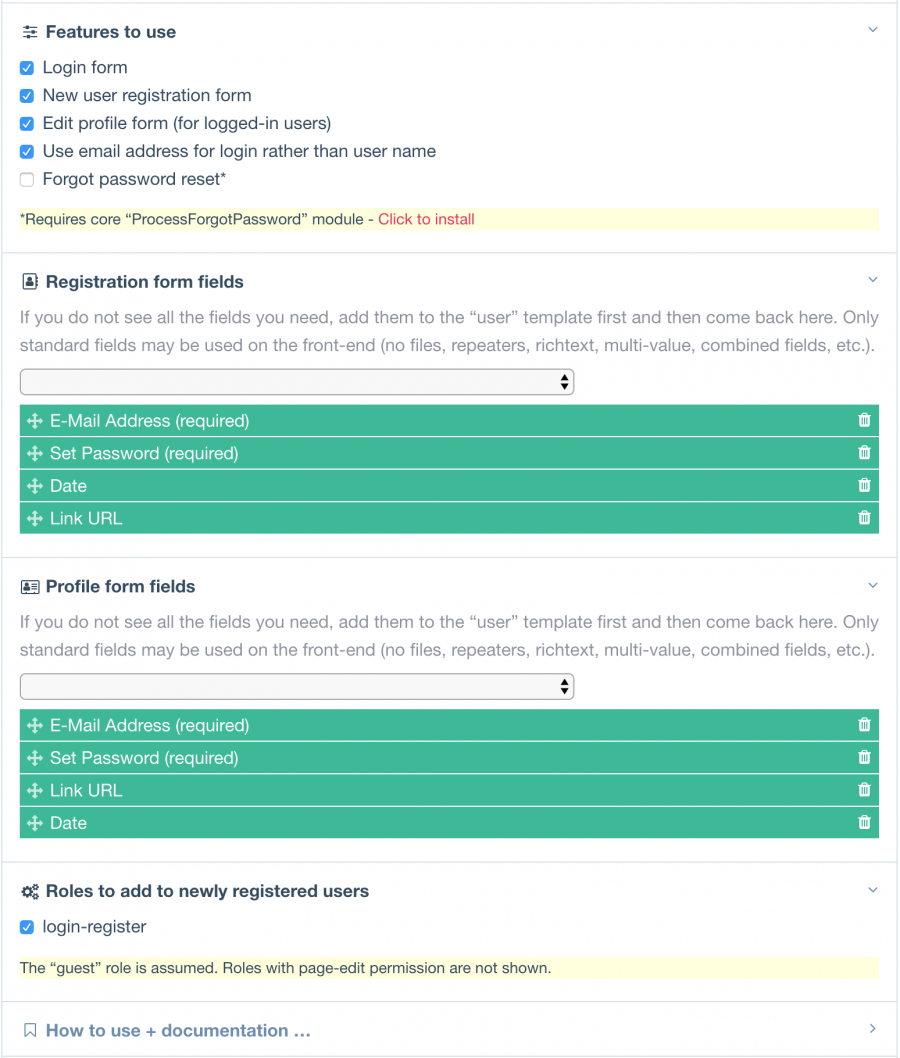Viewport: 900px width, 1058px height.
Task: Remove Link URL from Registration form fields
Action: coord(864,518)
